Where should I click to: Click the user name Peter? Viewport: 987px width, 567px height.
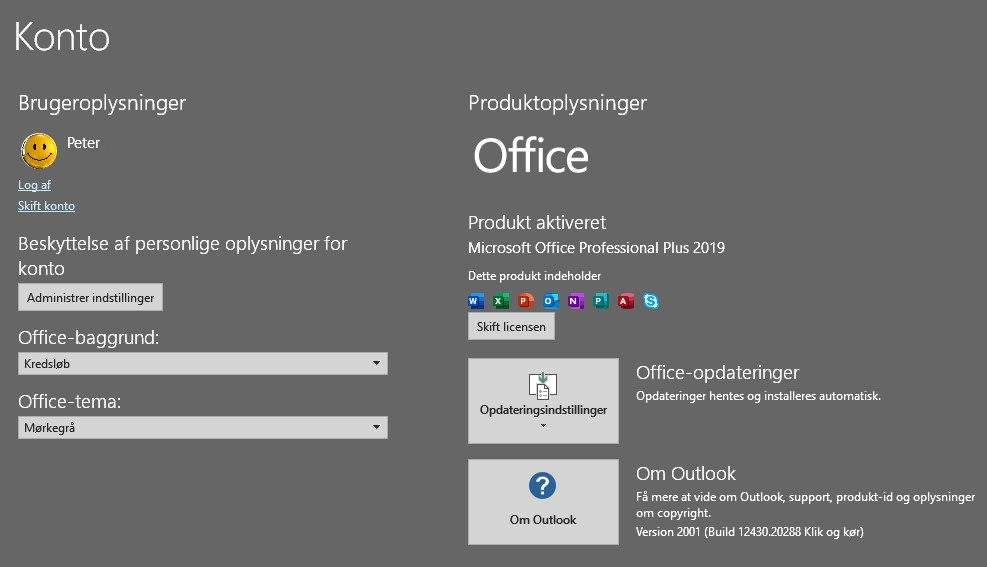84,143
